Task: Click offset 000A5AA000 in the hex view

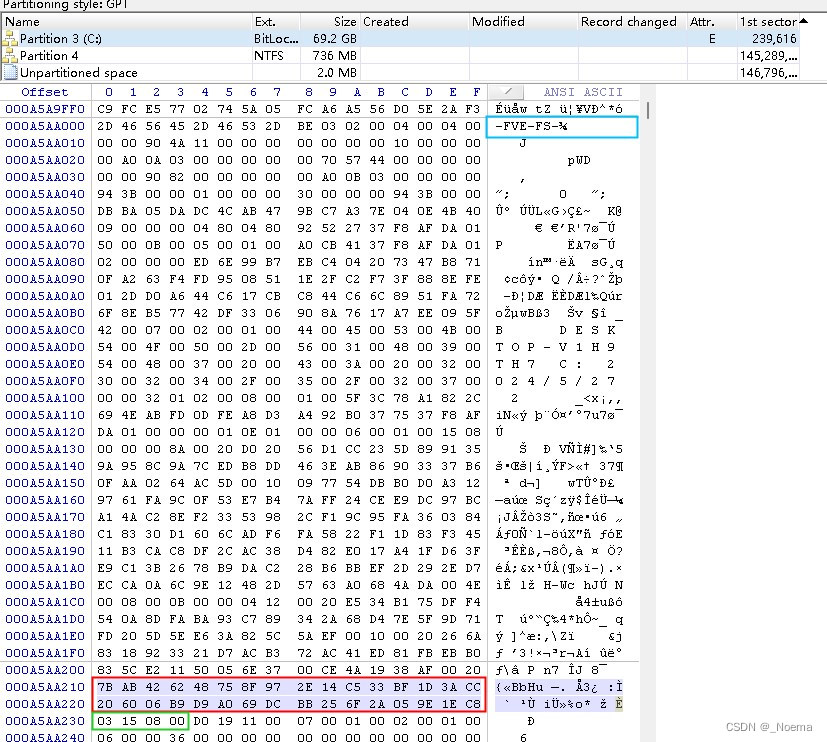Action: (45, 126)
